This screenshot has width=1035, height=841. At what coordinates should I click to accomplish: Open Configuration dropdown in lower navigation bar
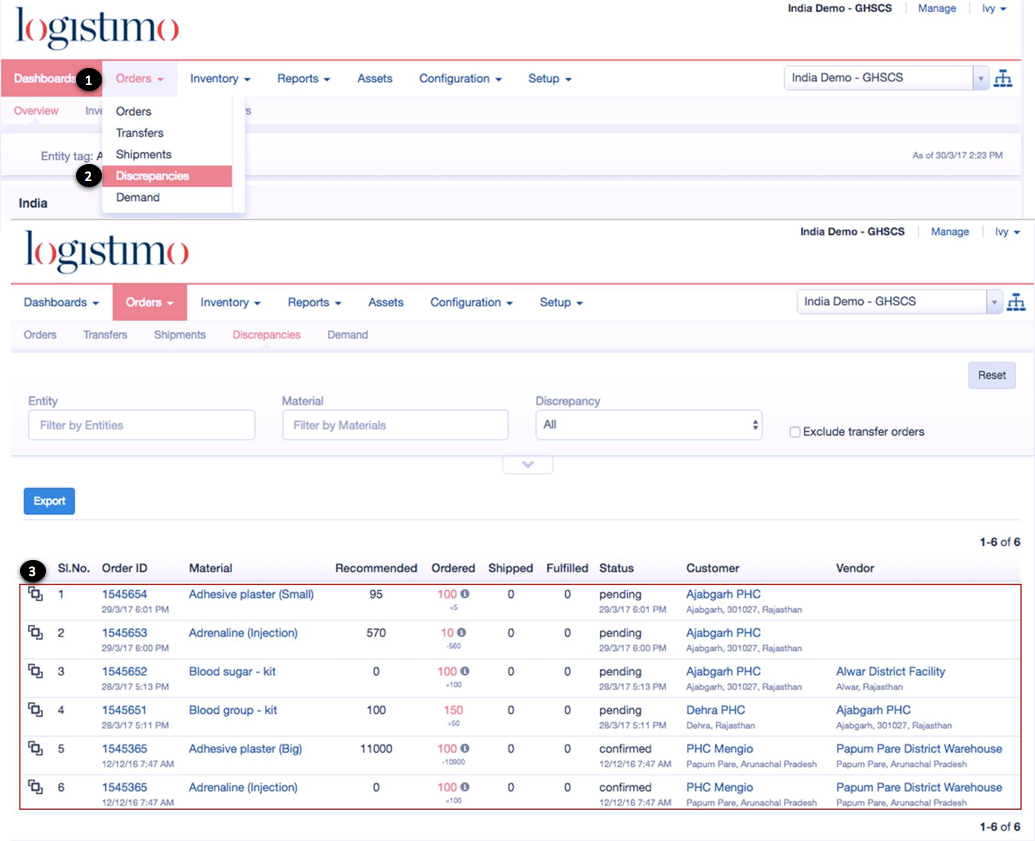click(x=471, y=302)
